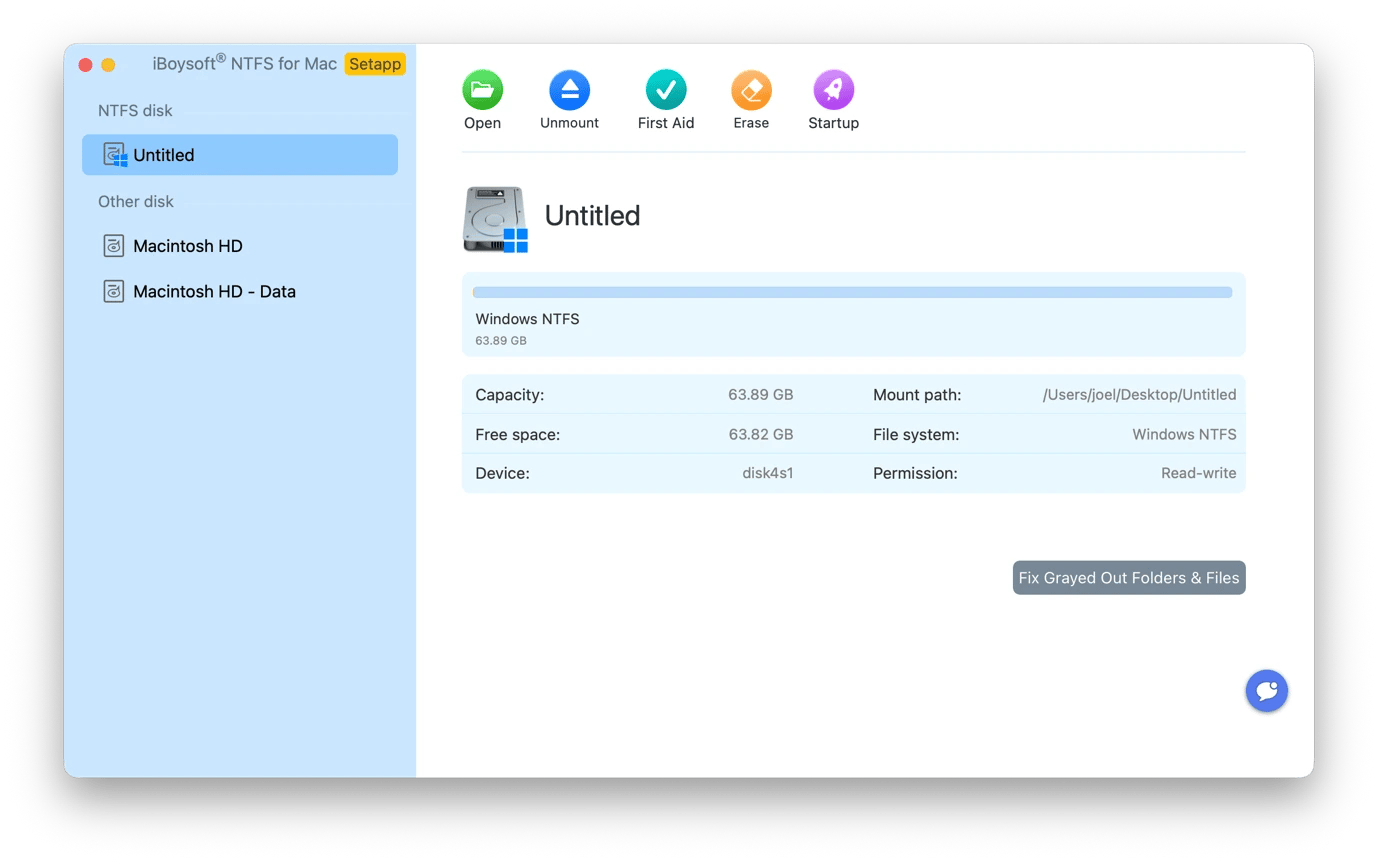
Task: Click the Mount path: label
Action: pyautogui.click(x=917, y=395)
